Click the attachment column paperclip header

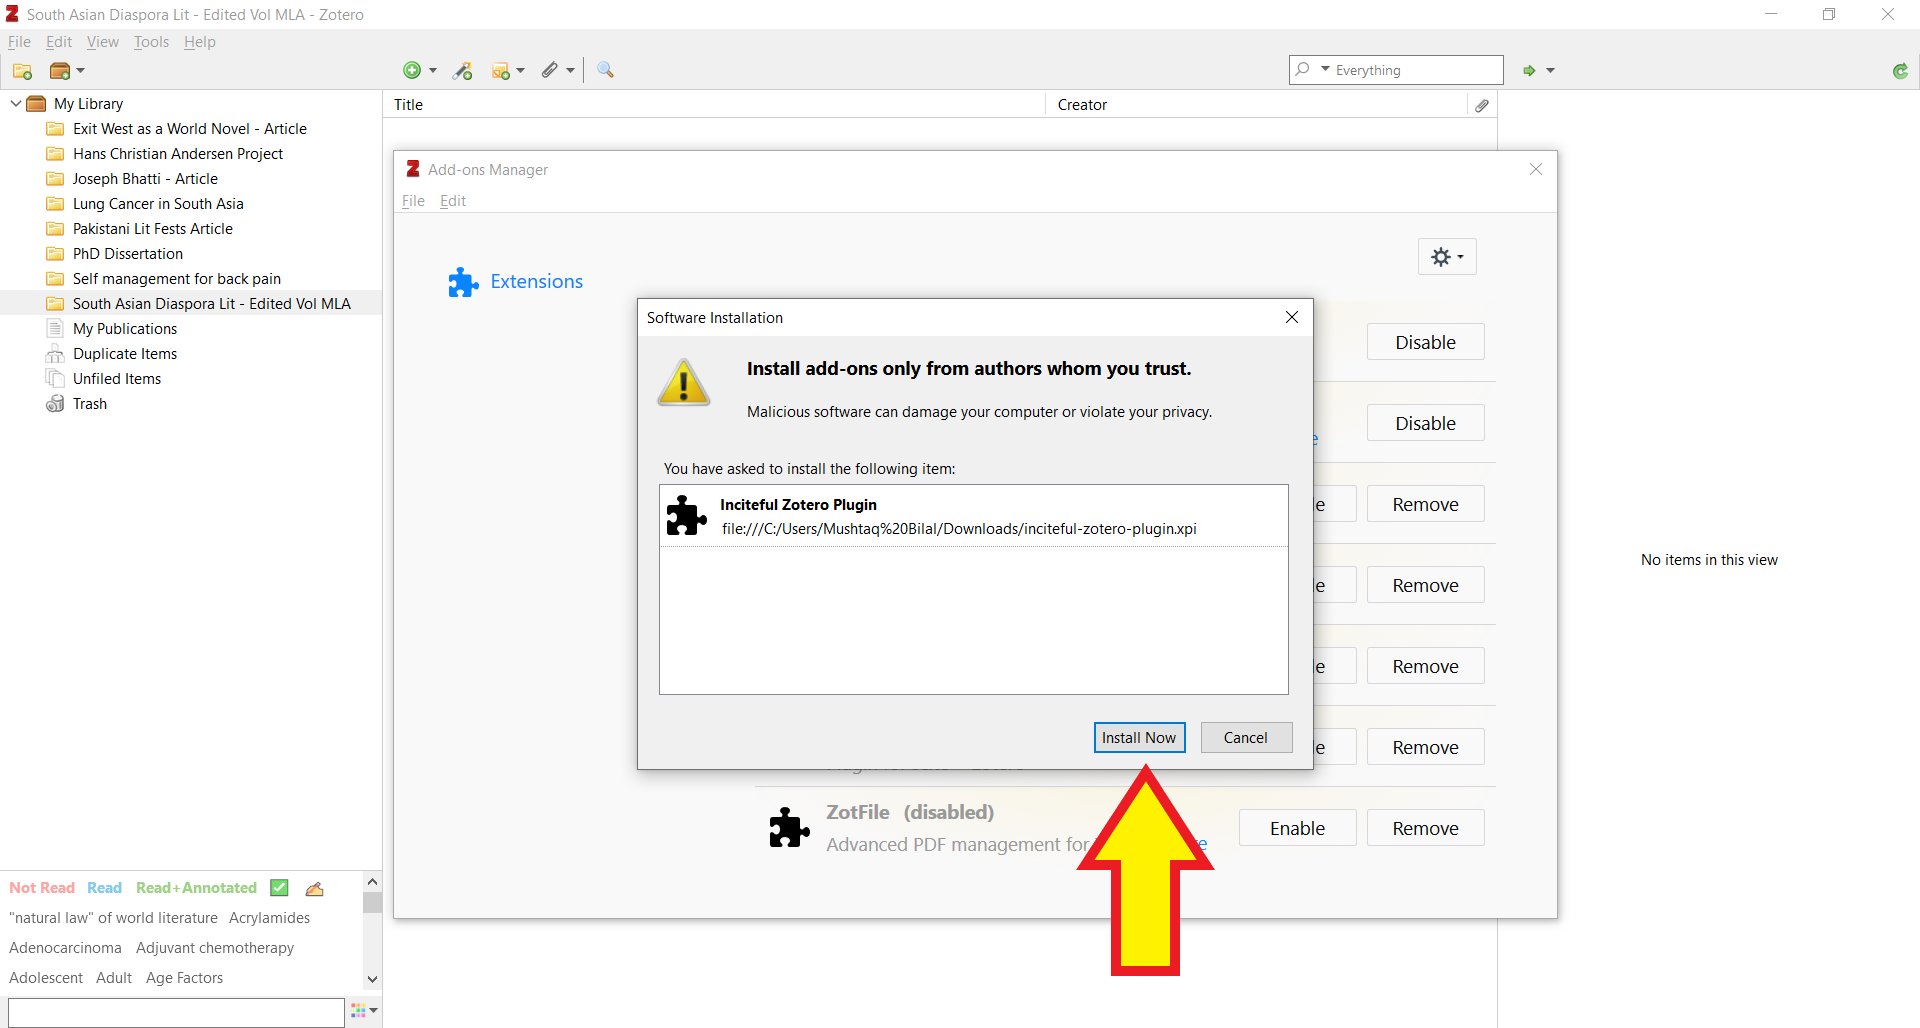pyautogui.click(x=1482, y=105)
